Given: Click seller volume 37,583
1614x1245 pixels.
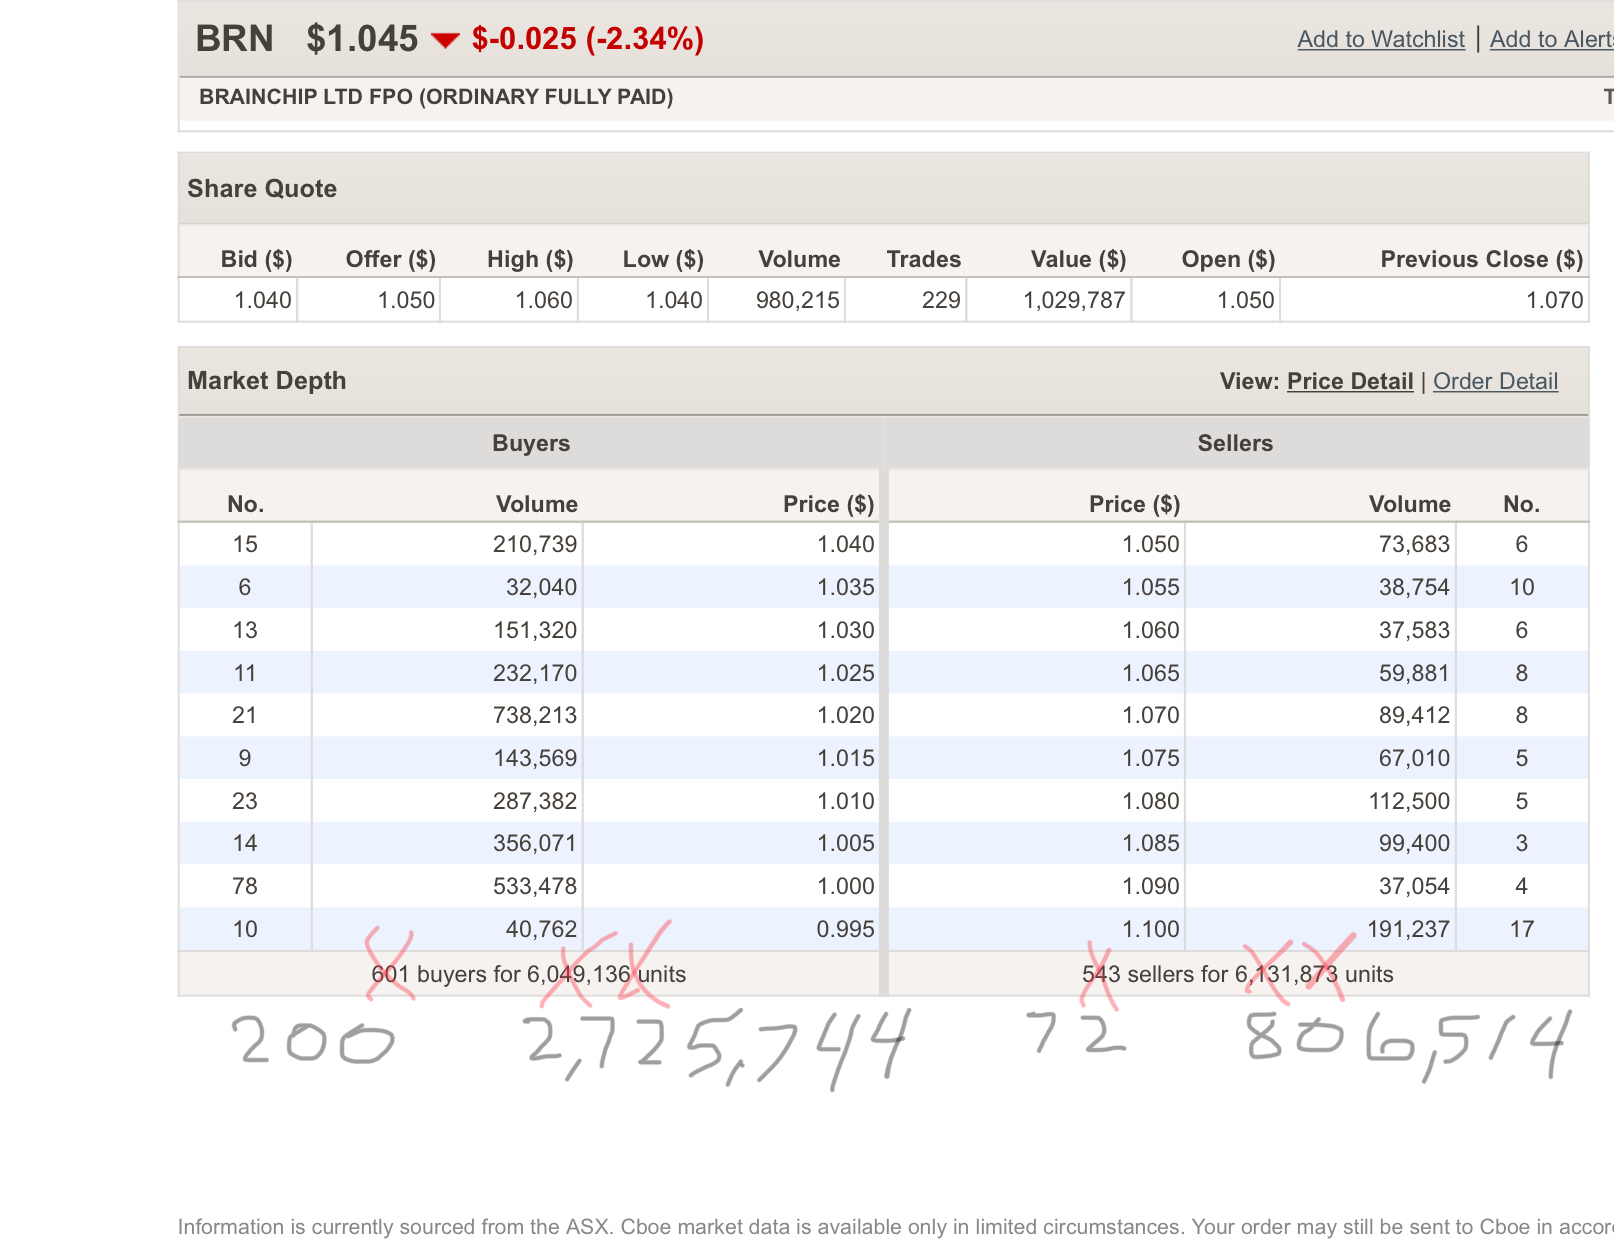Looking at the screenshot, I should (x=1414, y=630).
